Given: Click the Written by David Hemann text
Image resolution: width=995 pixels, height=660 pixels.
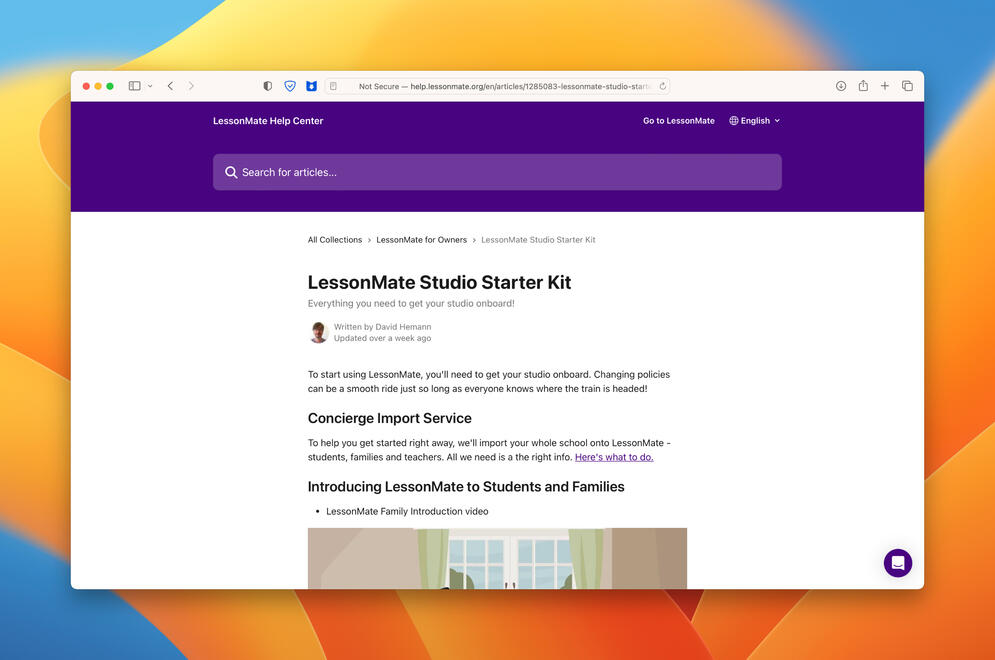Looking at the screenshot, I should pos(383,327).
